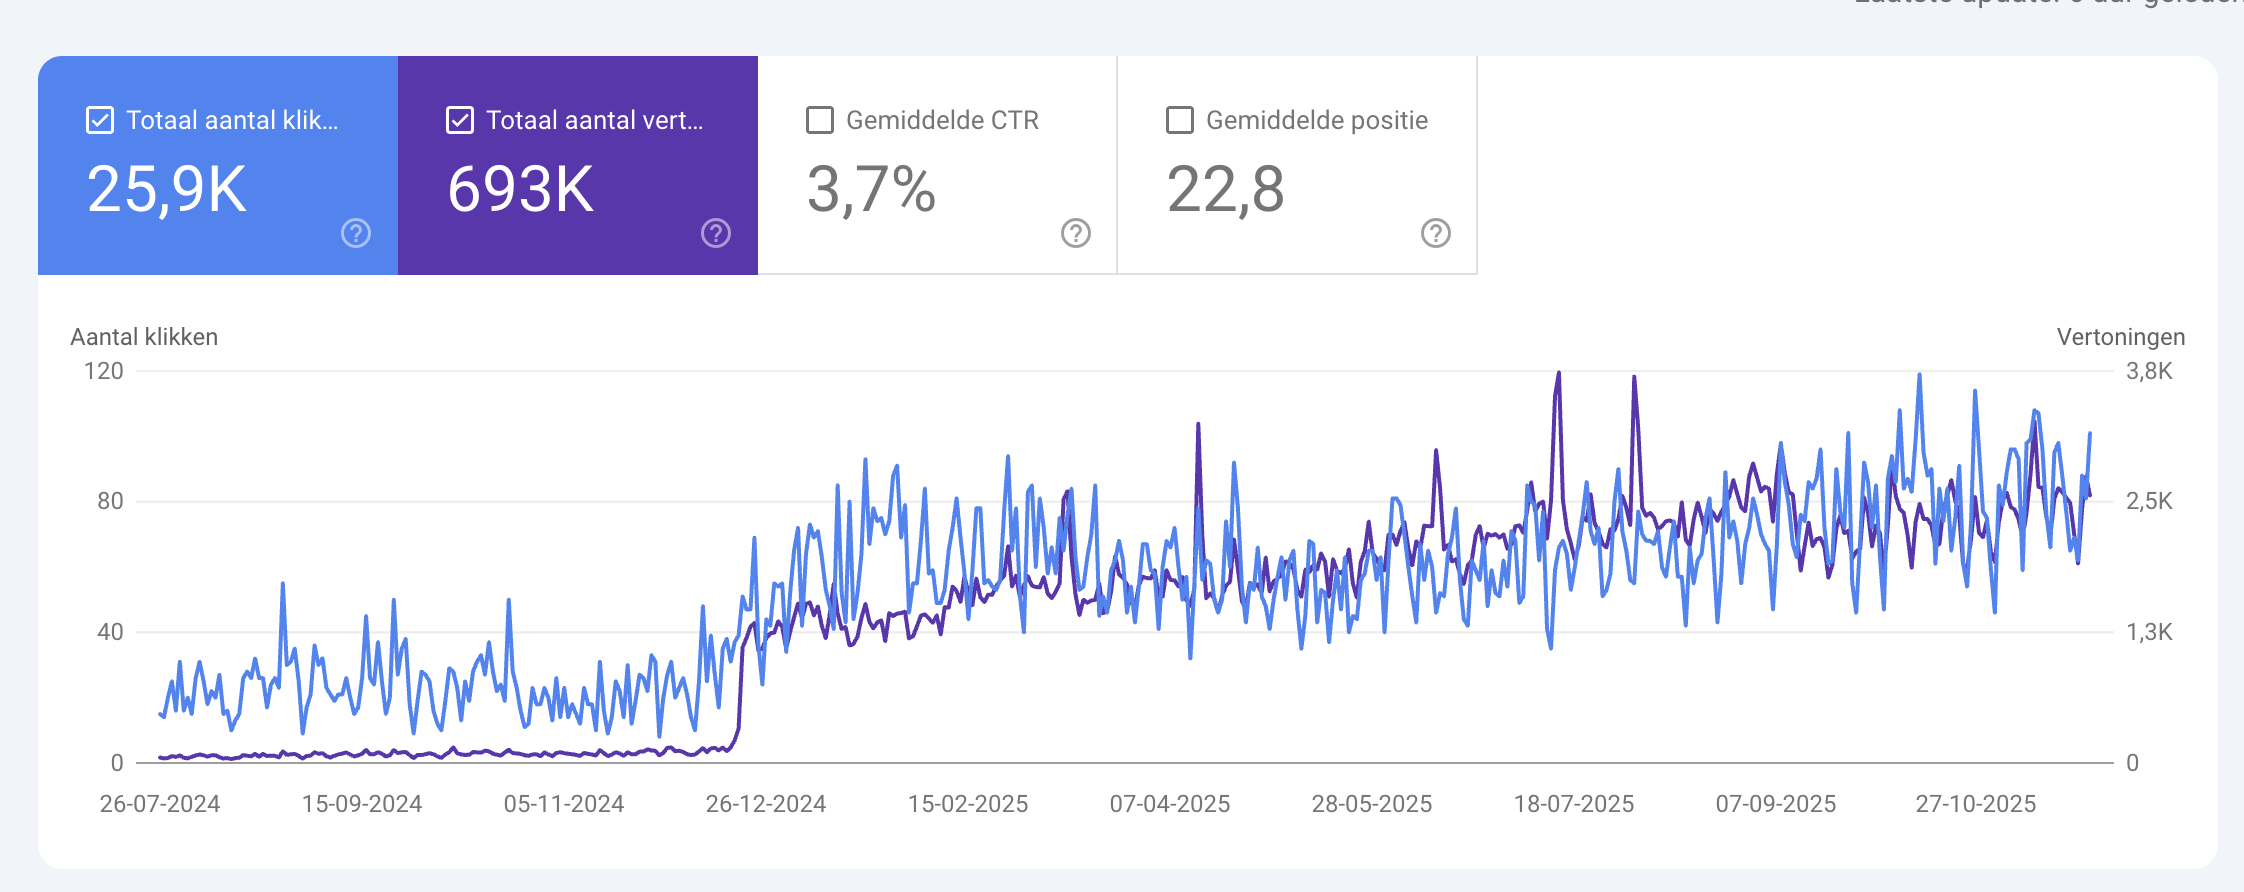Screen dimensions: 2244x892
Task: Uncheck the Totaal aantal vertoningen checkbox
Action: [460, 120]
